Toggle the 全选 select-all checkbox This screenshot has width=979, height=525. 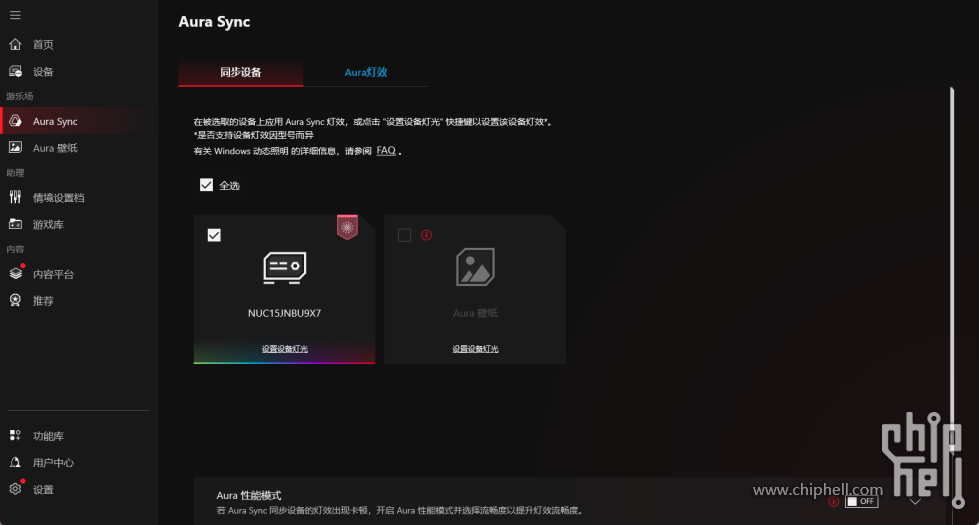point(206,185)
